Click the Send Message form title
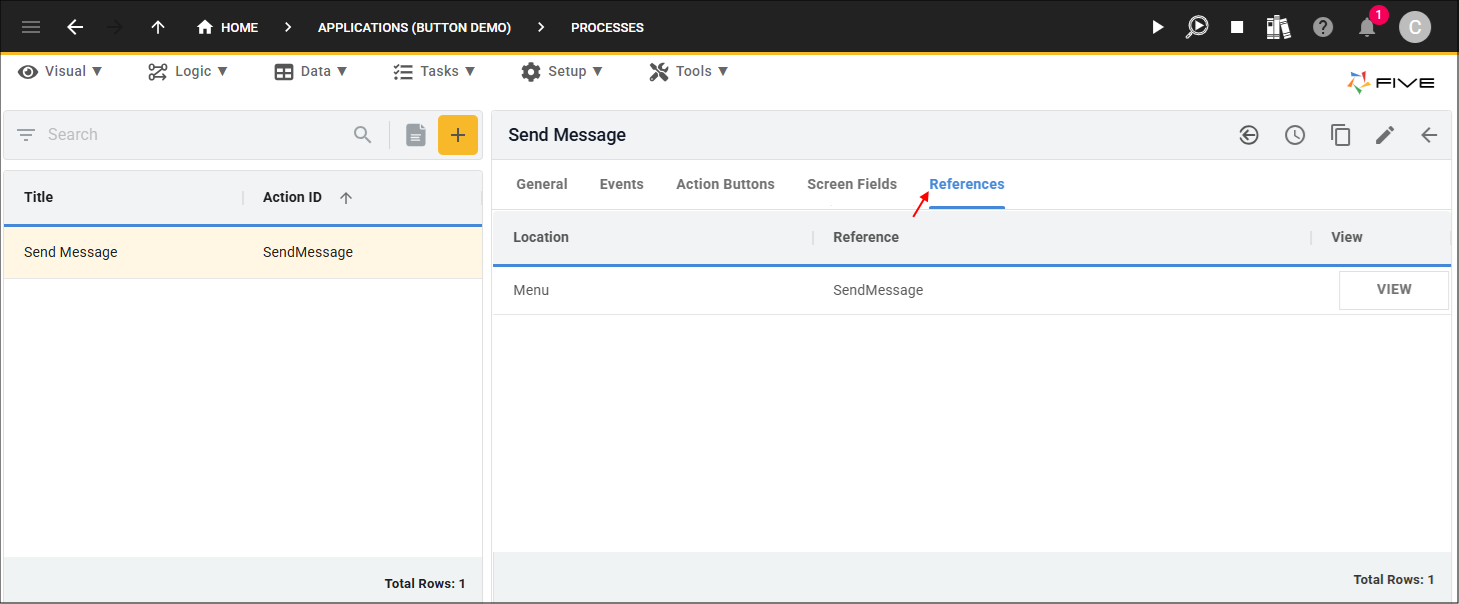The image size is (1459, 604). coord(567,135)
